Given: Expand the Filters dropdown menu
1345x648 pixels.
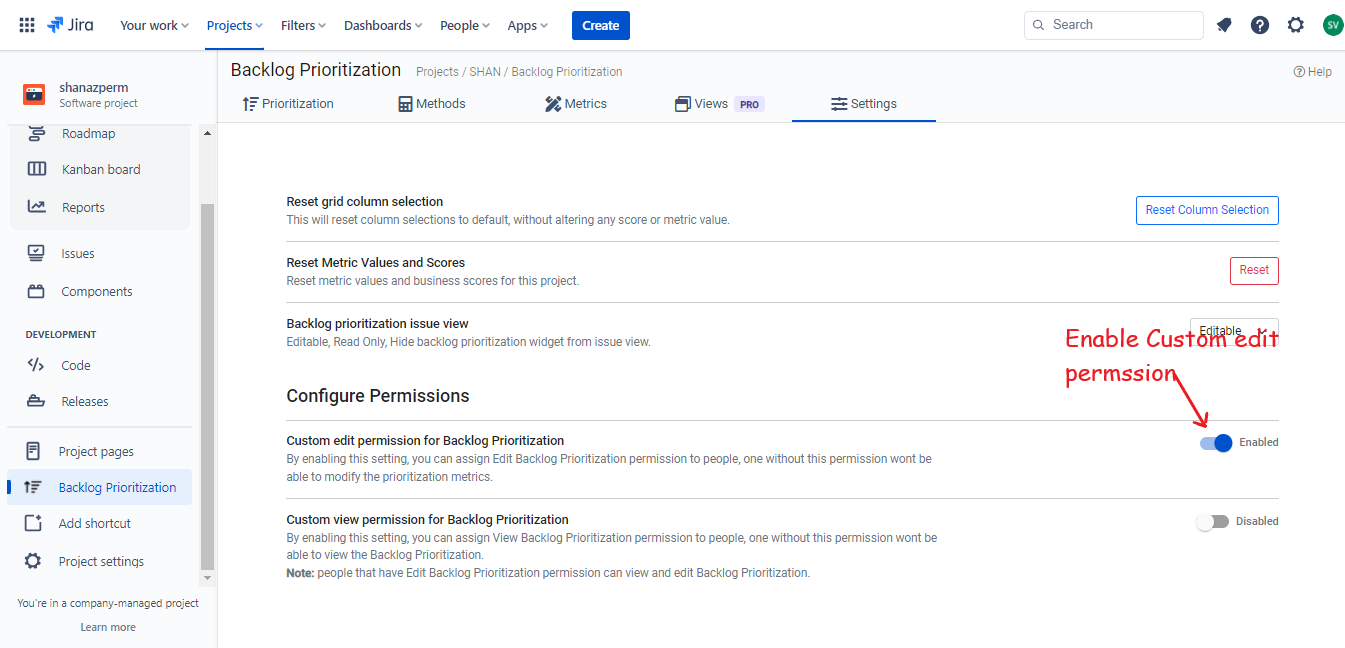Looking at the screenshot, I should pyautogui.click(x=304, y=26).
